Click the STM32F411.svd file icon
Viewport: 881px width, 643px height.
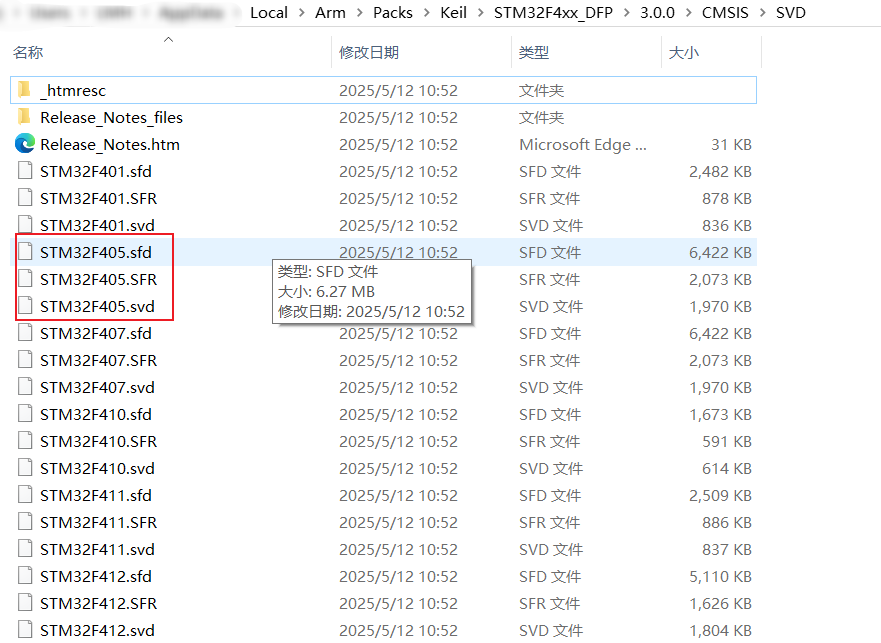click(25, 549)
